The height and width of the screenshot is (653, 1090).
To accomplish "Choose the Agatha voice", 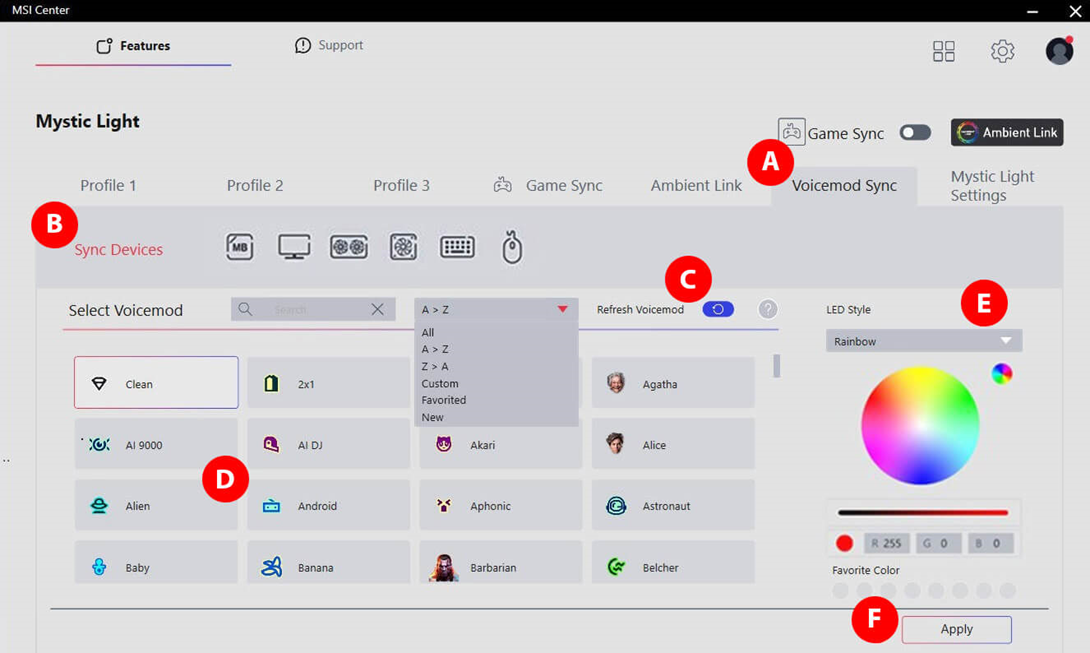I will click(673, 383).
